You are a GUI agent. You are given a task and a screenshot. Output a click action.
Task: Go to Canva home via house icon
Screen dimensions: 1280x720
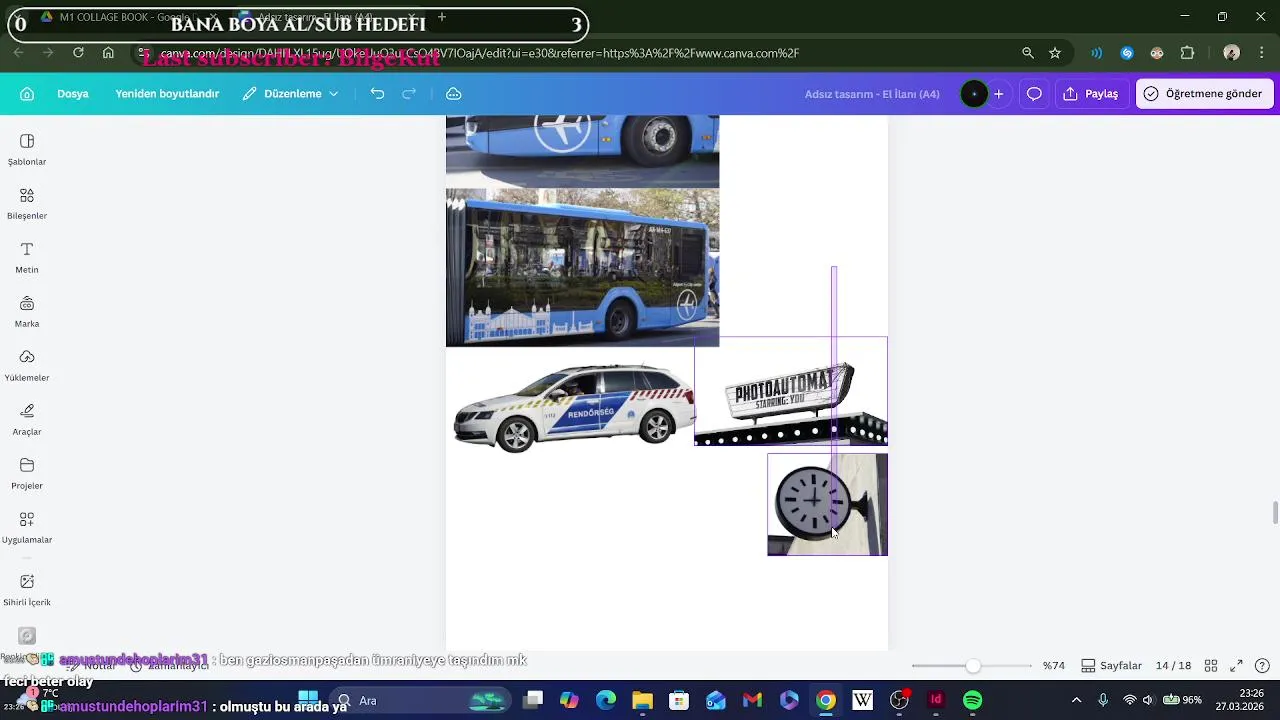click(27, 94)
